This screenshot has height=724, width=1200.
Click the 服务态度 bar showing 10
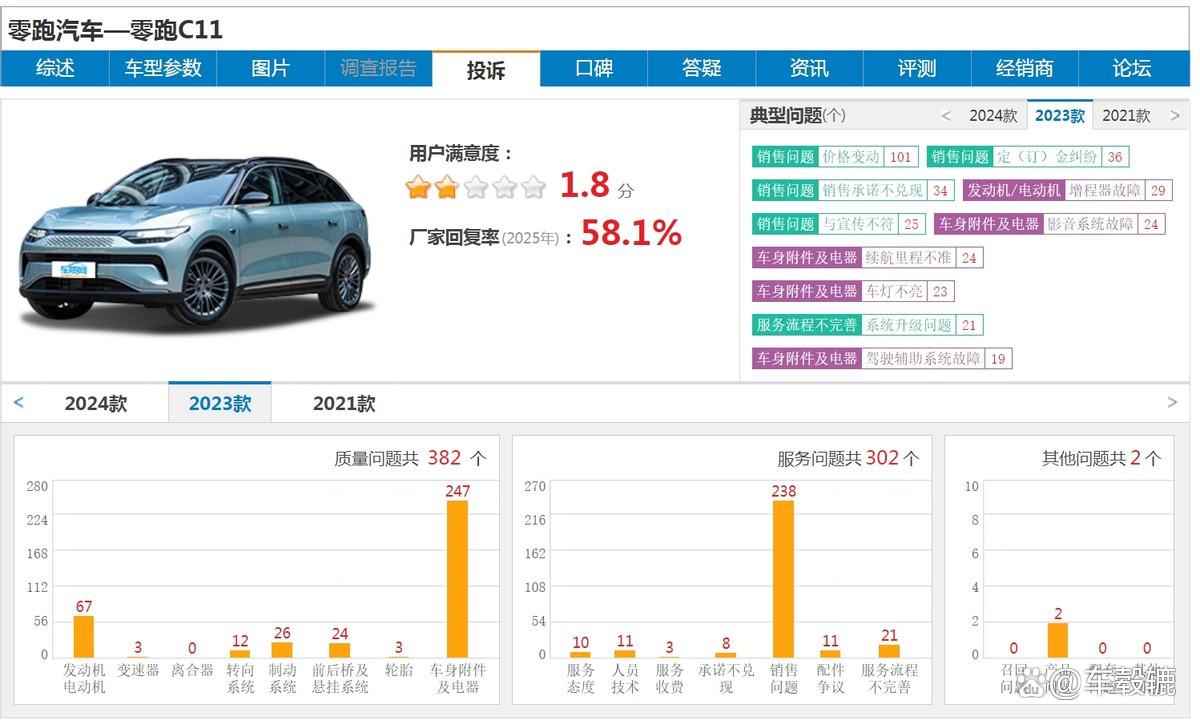click(x=580, y=654)
